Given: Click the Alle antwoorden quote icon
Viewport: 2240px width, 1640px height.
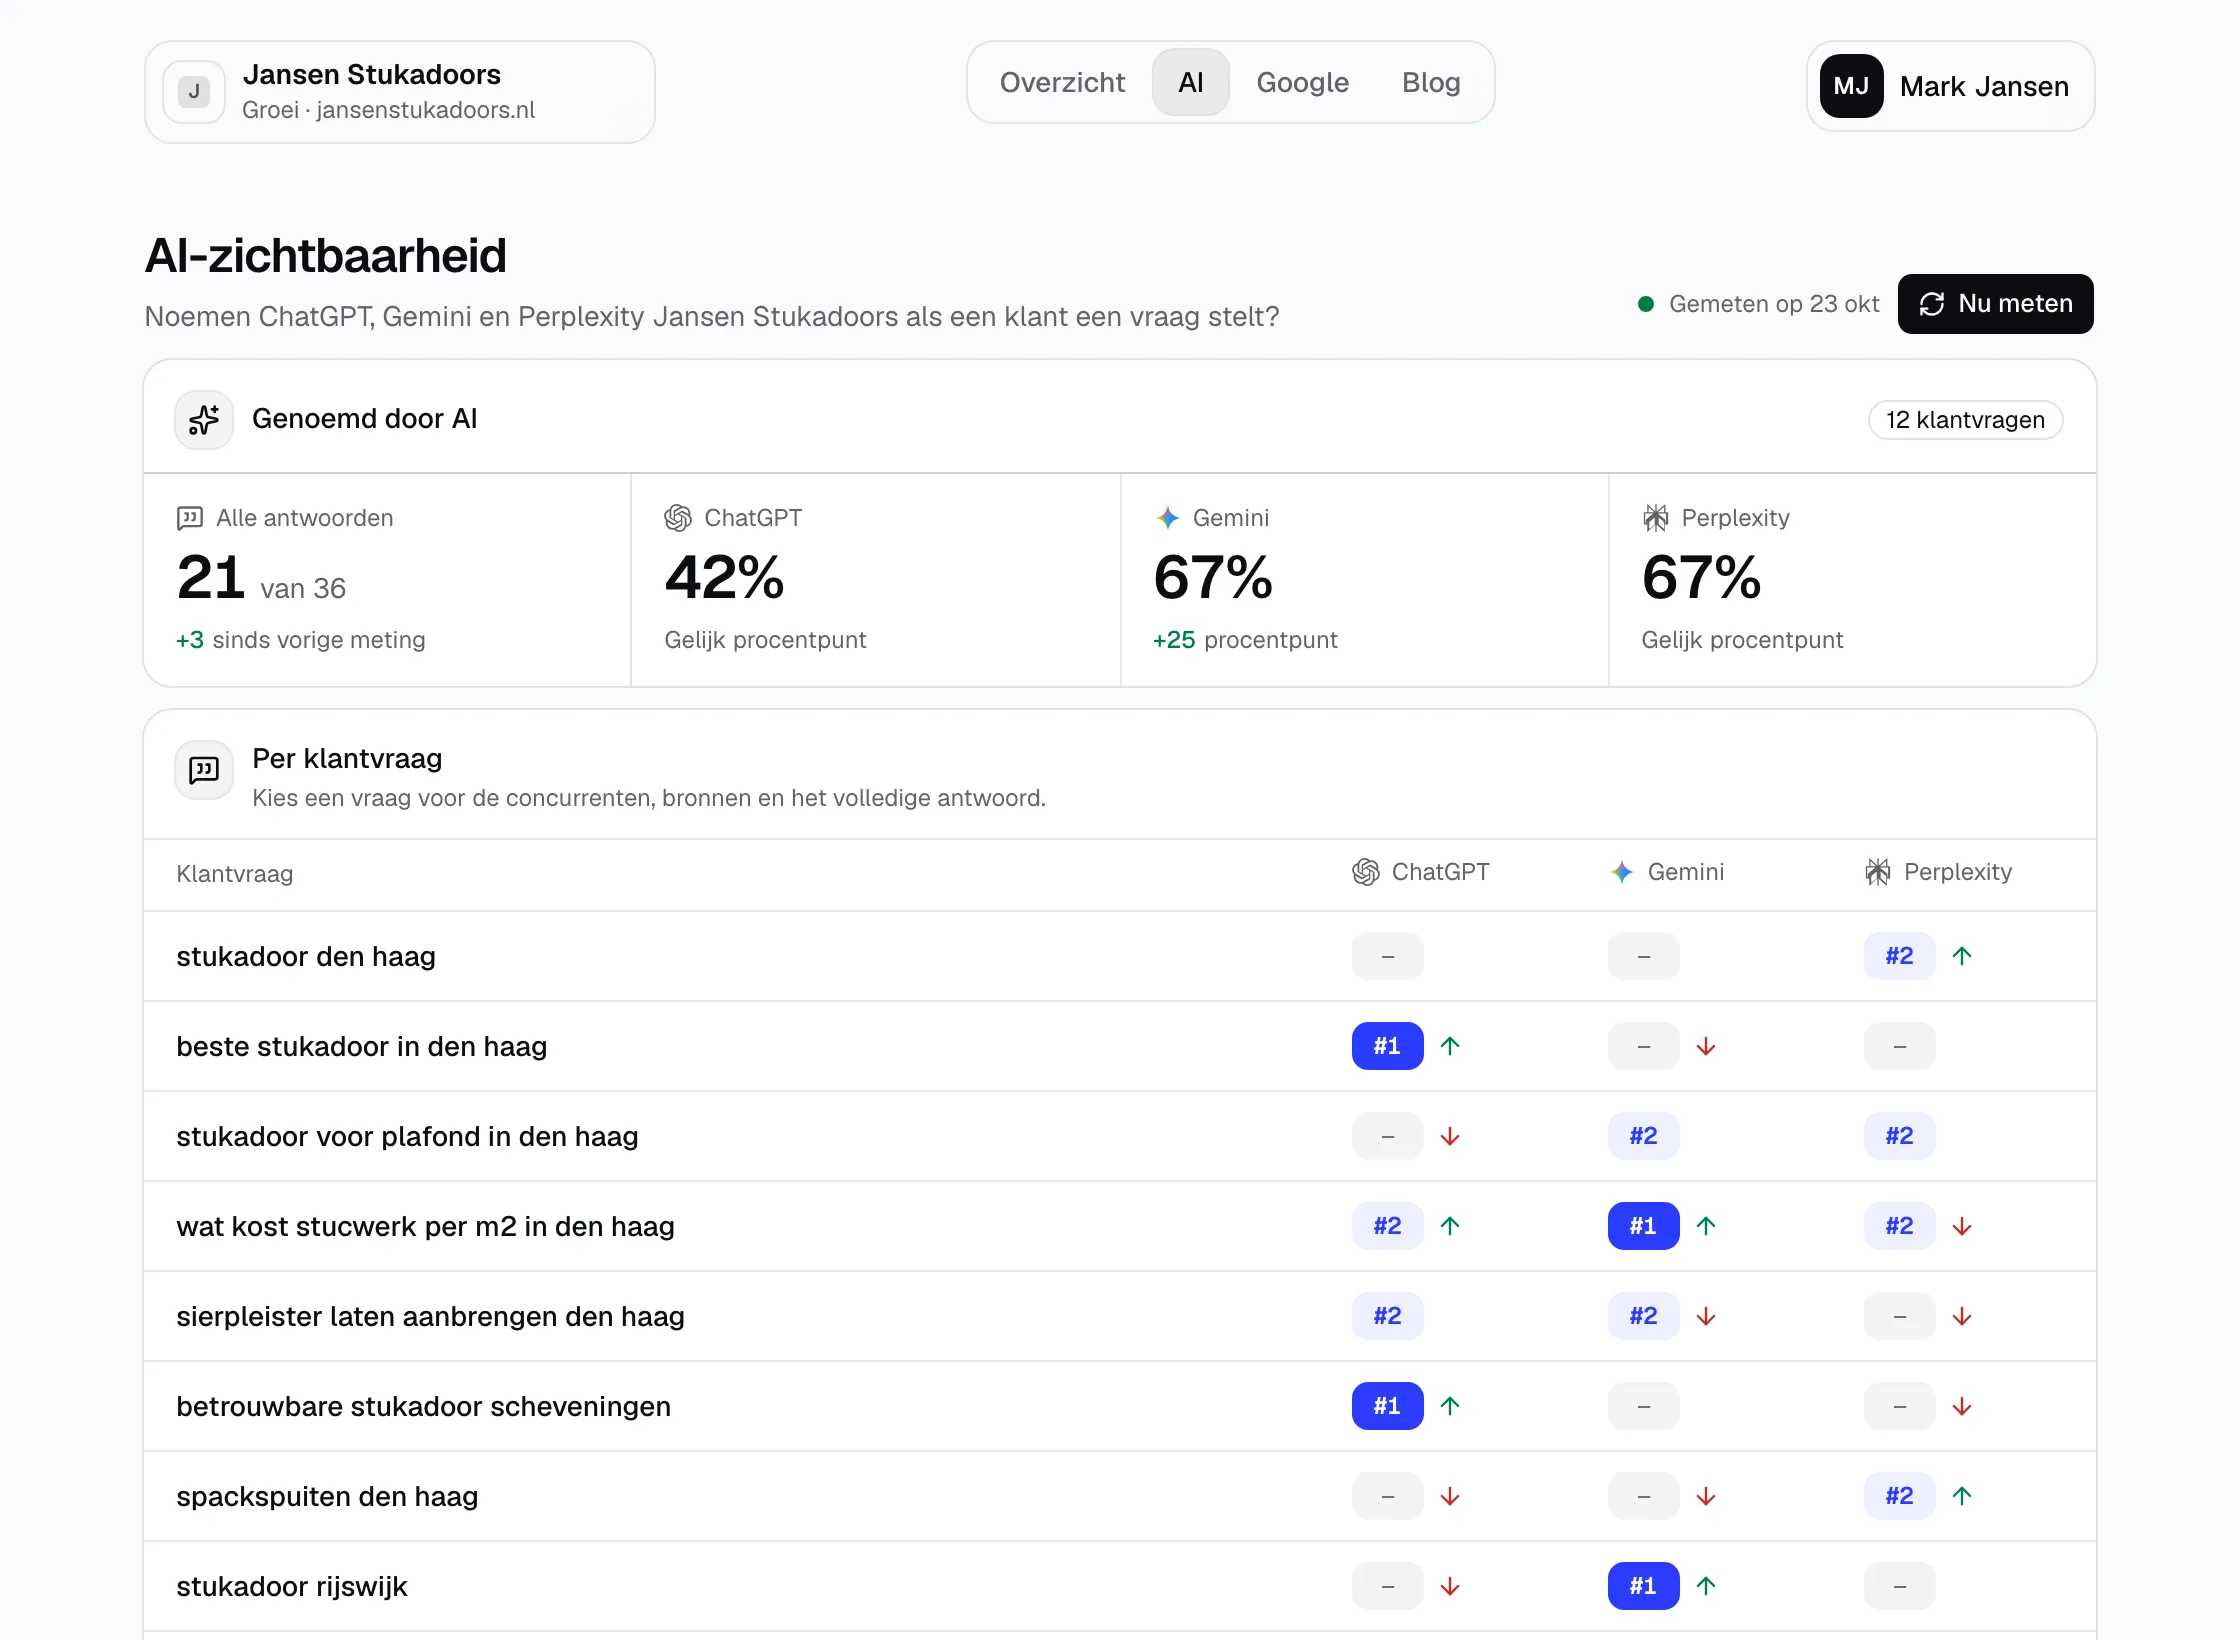Looking at the screenshot, I should (190, 518).
